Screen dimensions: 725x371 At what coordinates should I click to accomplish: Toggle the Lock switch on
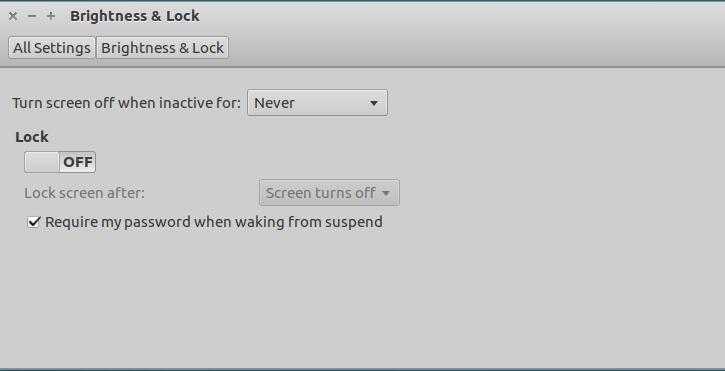[60, 162]
